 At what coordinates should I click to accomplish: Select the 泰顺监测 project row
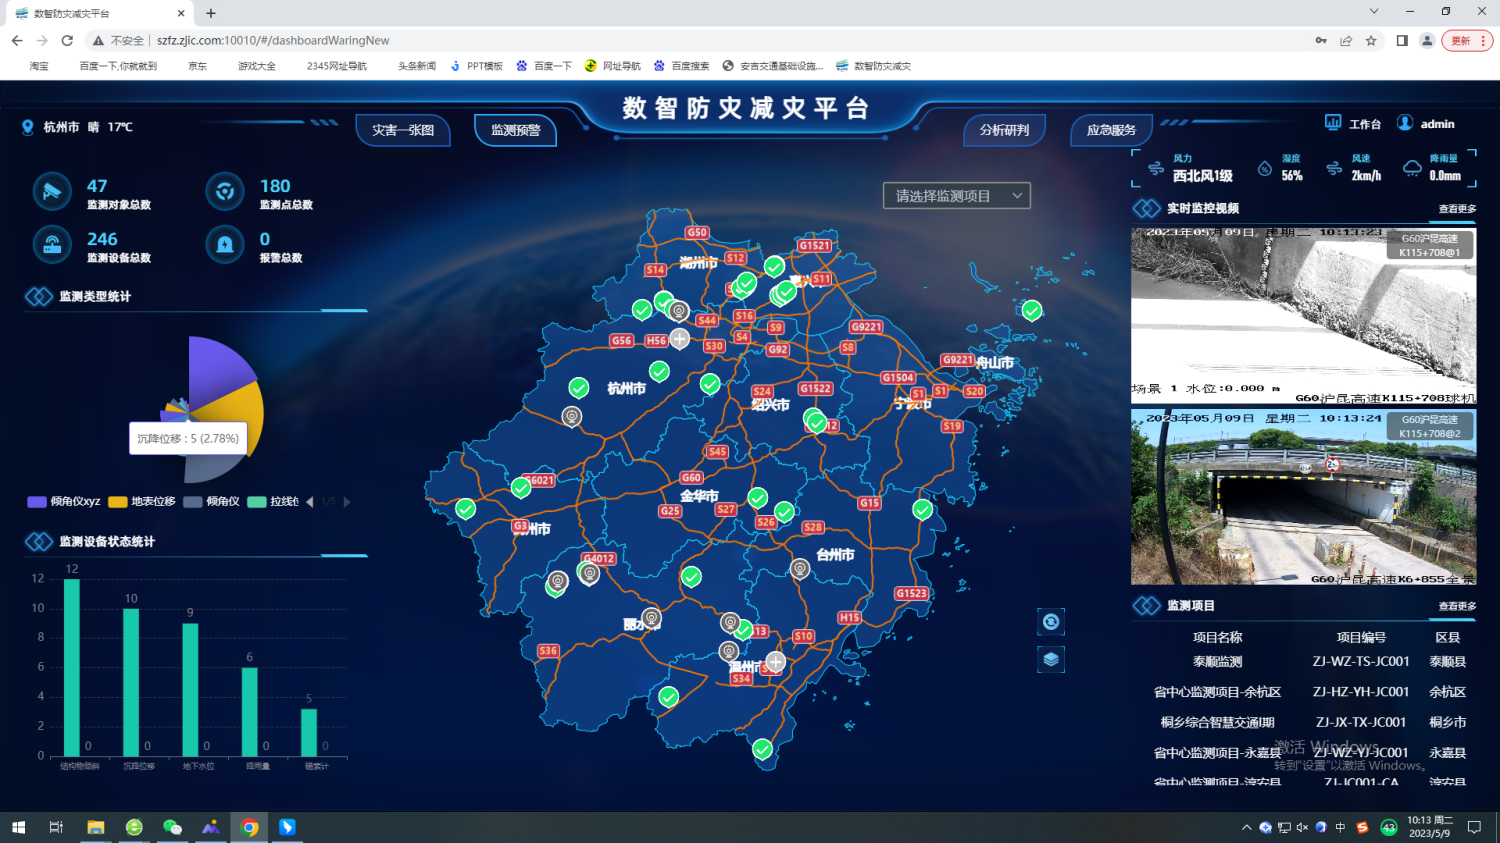point(1217,662)
